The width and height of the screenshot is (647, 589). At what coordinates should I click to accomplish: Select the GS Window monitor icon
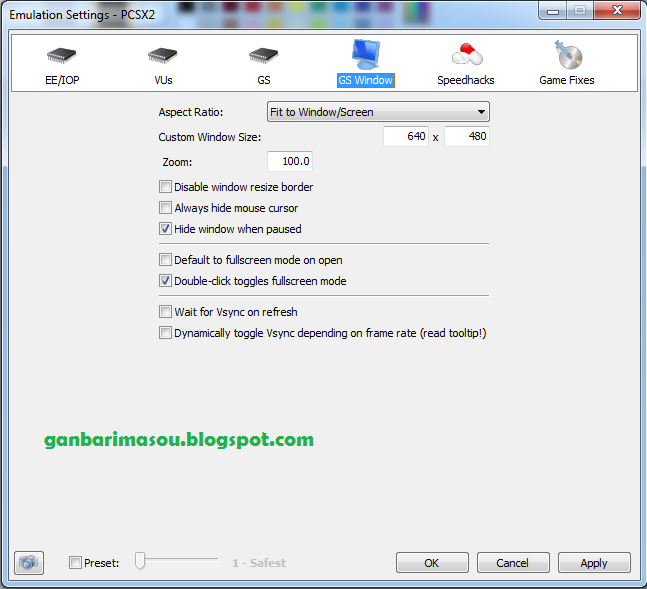[365, 54]
